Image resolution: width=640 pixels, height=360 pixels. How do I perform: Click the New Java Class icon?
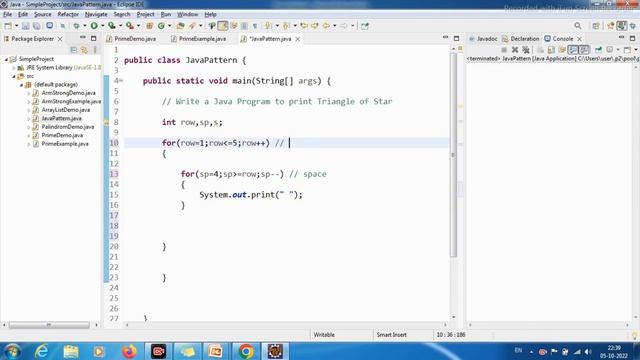(x=162, y=26)
